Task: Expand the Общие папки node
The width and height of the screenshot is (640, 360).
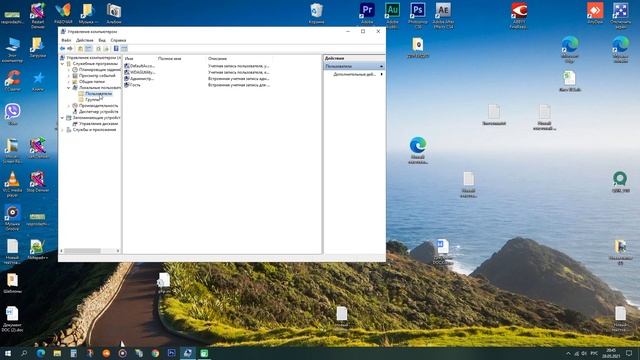Action: pos(69,82)
